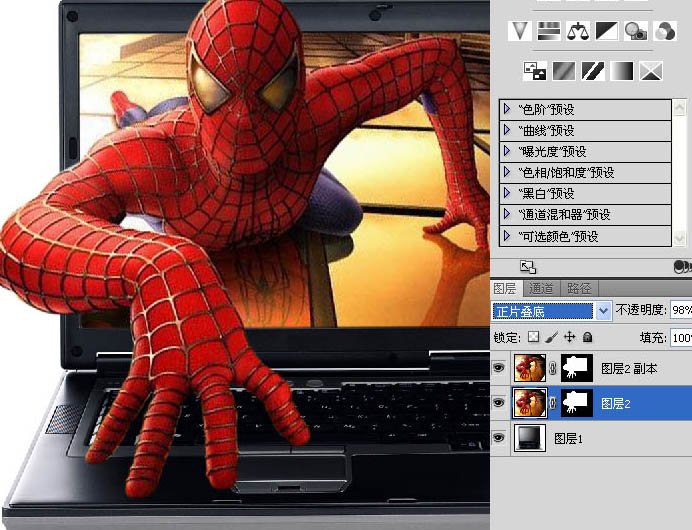Viewport: 692px width, 530px height.
Task: Select the 图层2 layer mask thumbnail
Action: [574, 403]
